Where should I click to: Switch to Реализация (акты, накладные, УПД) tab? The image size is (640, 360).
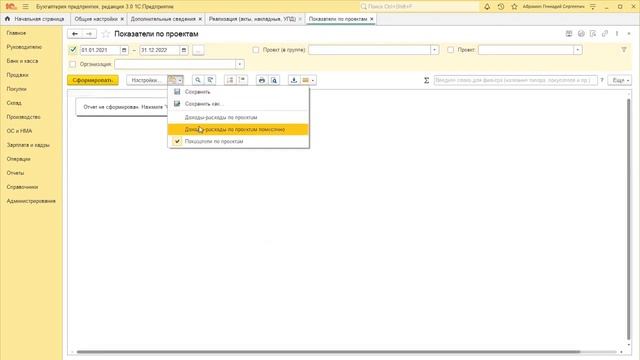[x=252, y=19]
